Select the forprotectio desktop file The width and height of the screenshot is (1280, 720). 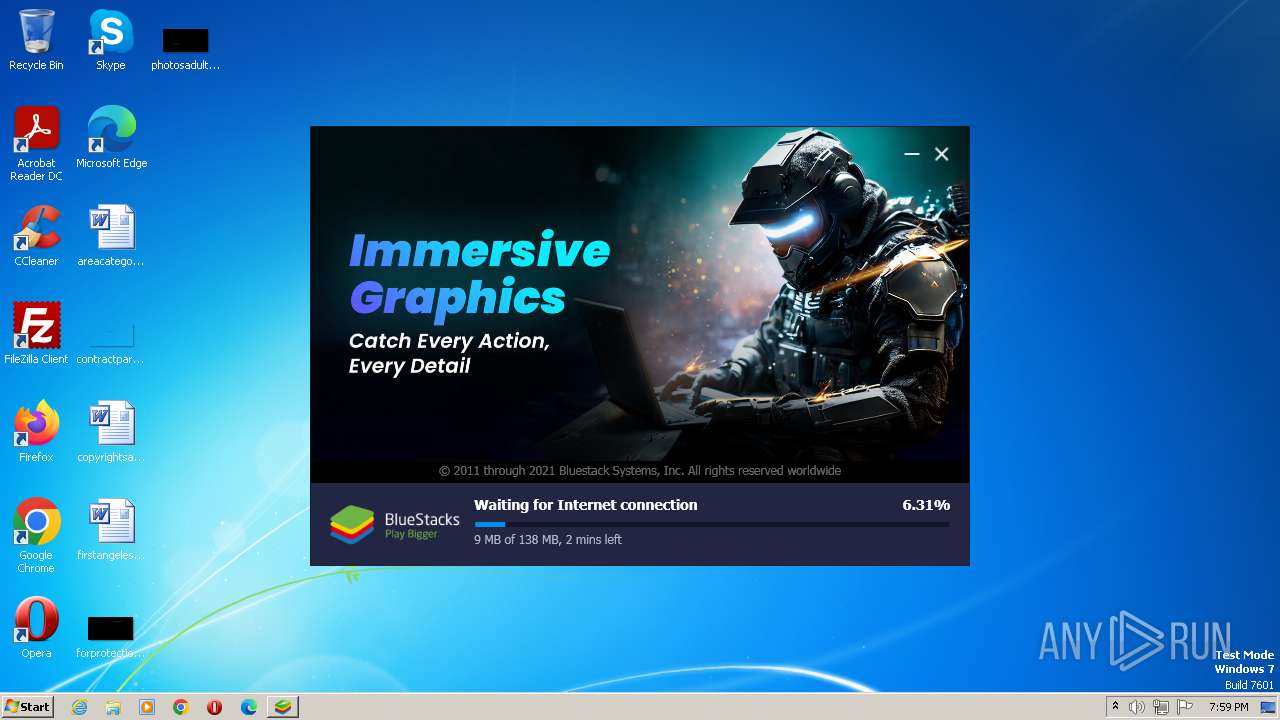(111, 637)
